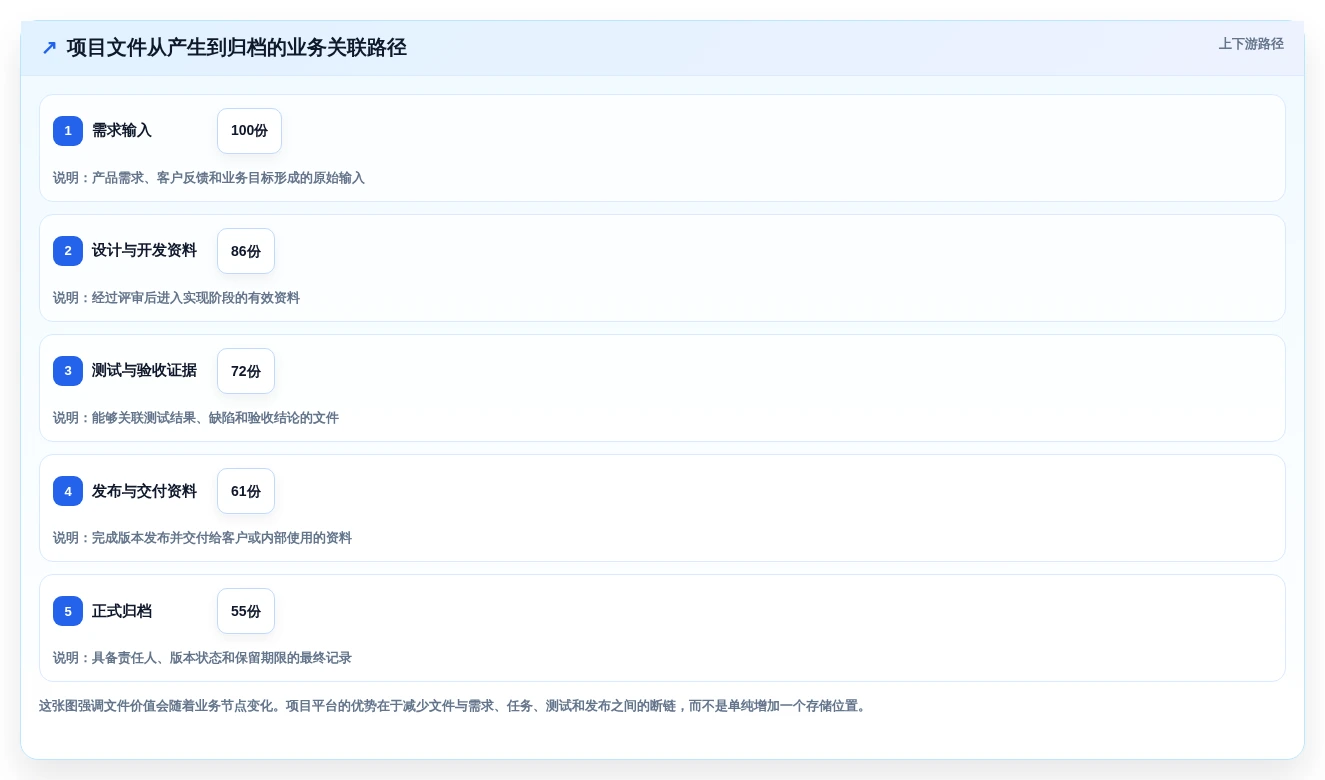This screenshot has width=1325, height=780.
Task: Click the step 4 number badge
Action: [68, 491]
